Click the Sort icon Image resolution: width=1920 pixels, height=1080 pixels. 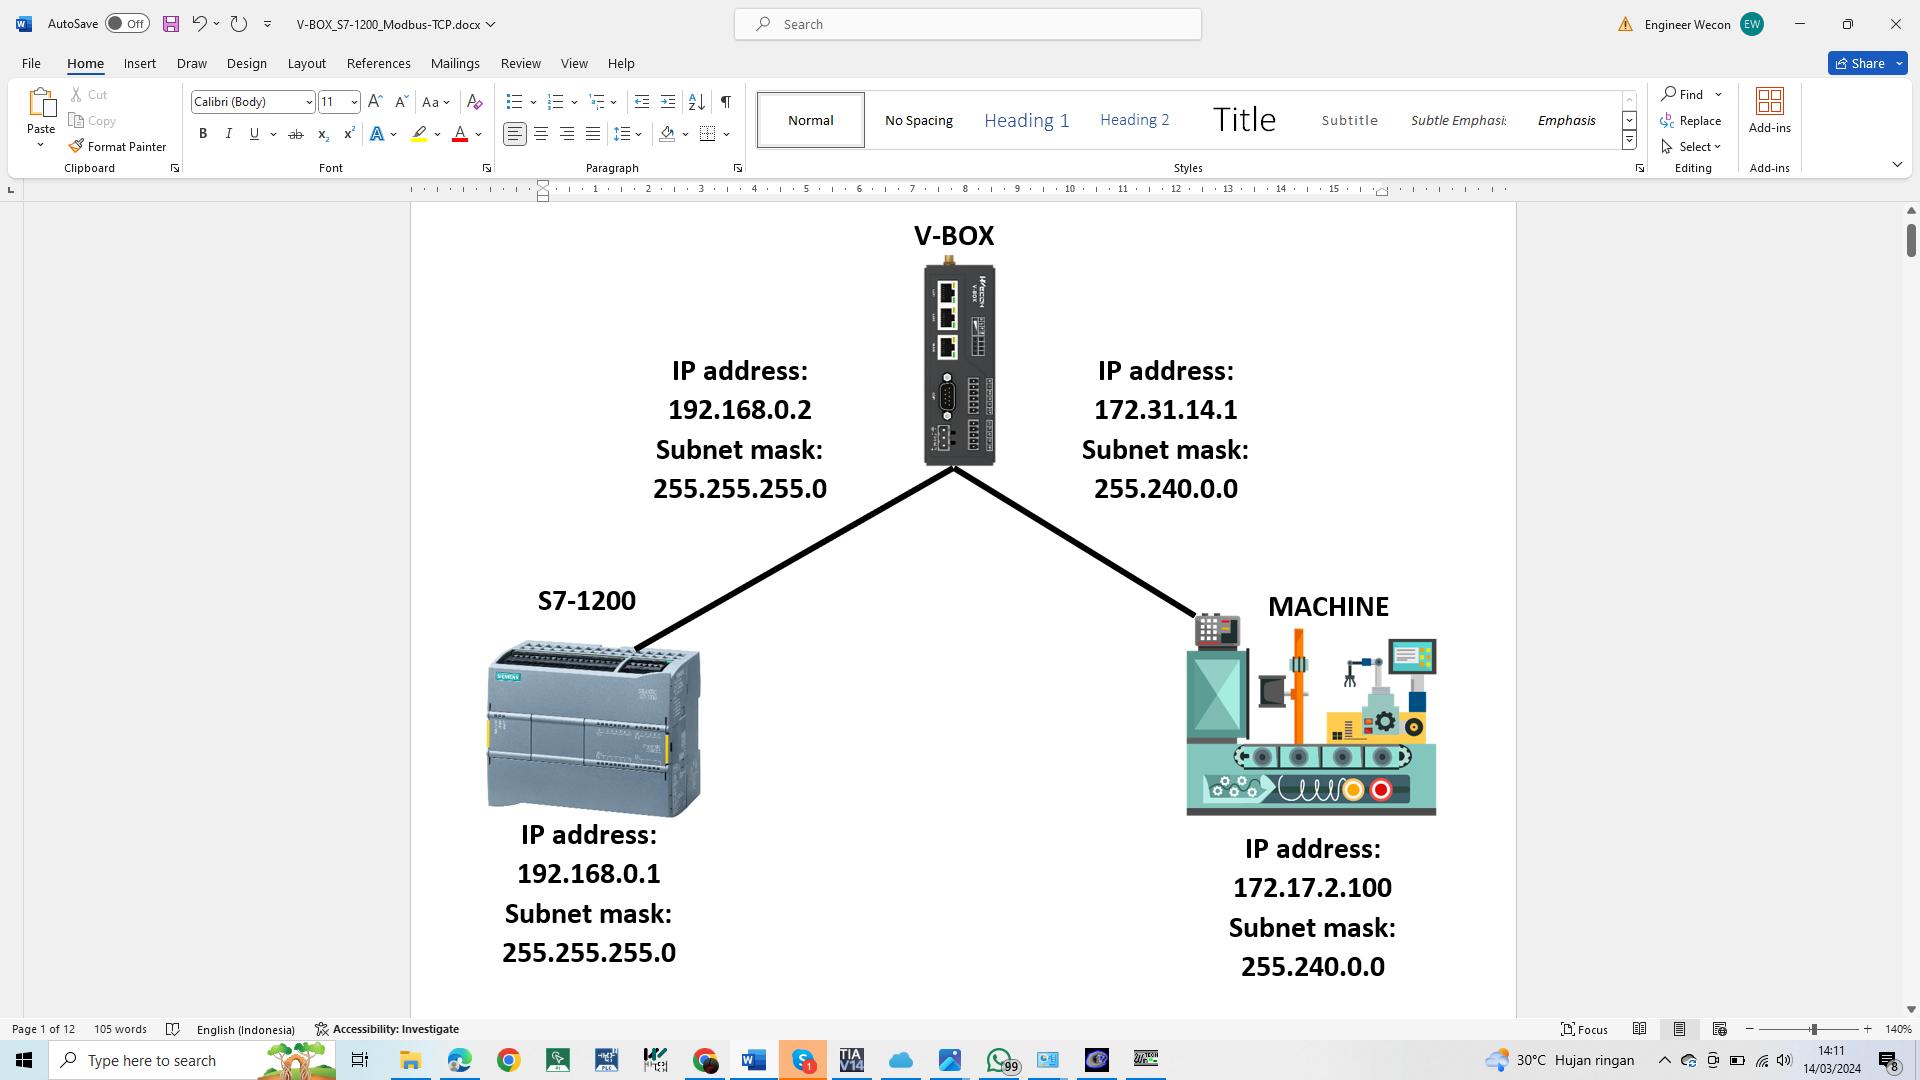coord(697,102)
